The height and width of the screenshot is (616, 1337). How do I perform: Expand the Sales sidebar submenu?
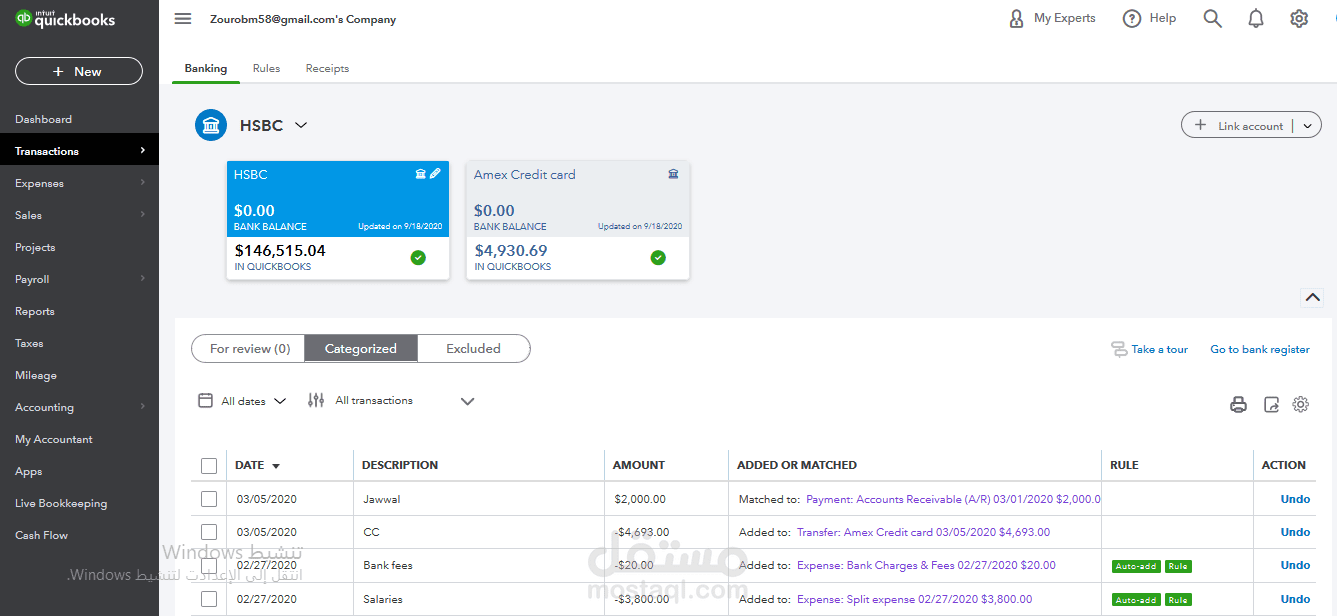[x=143, y=215]
